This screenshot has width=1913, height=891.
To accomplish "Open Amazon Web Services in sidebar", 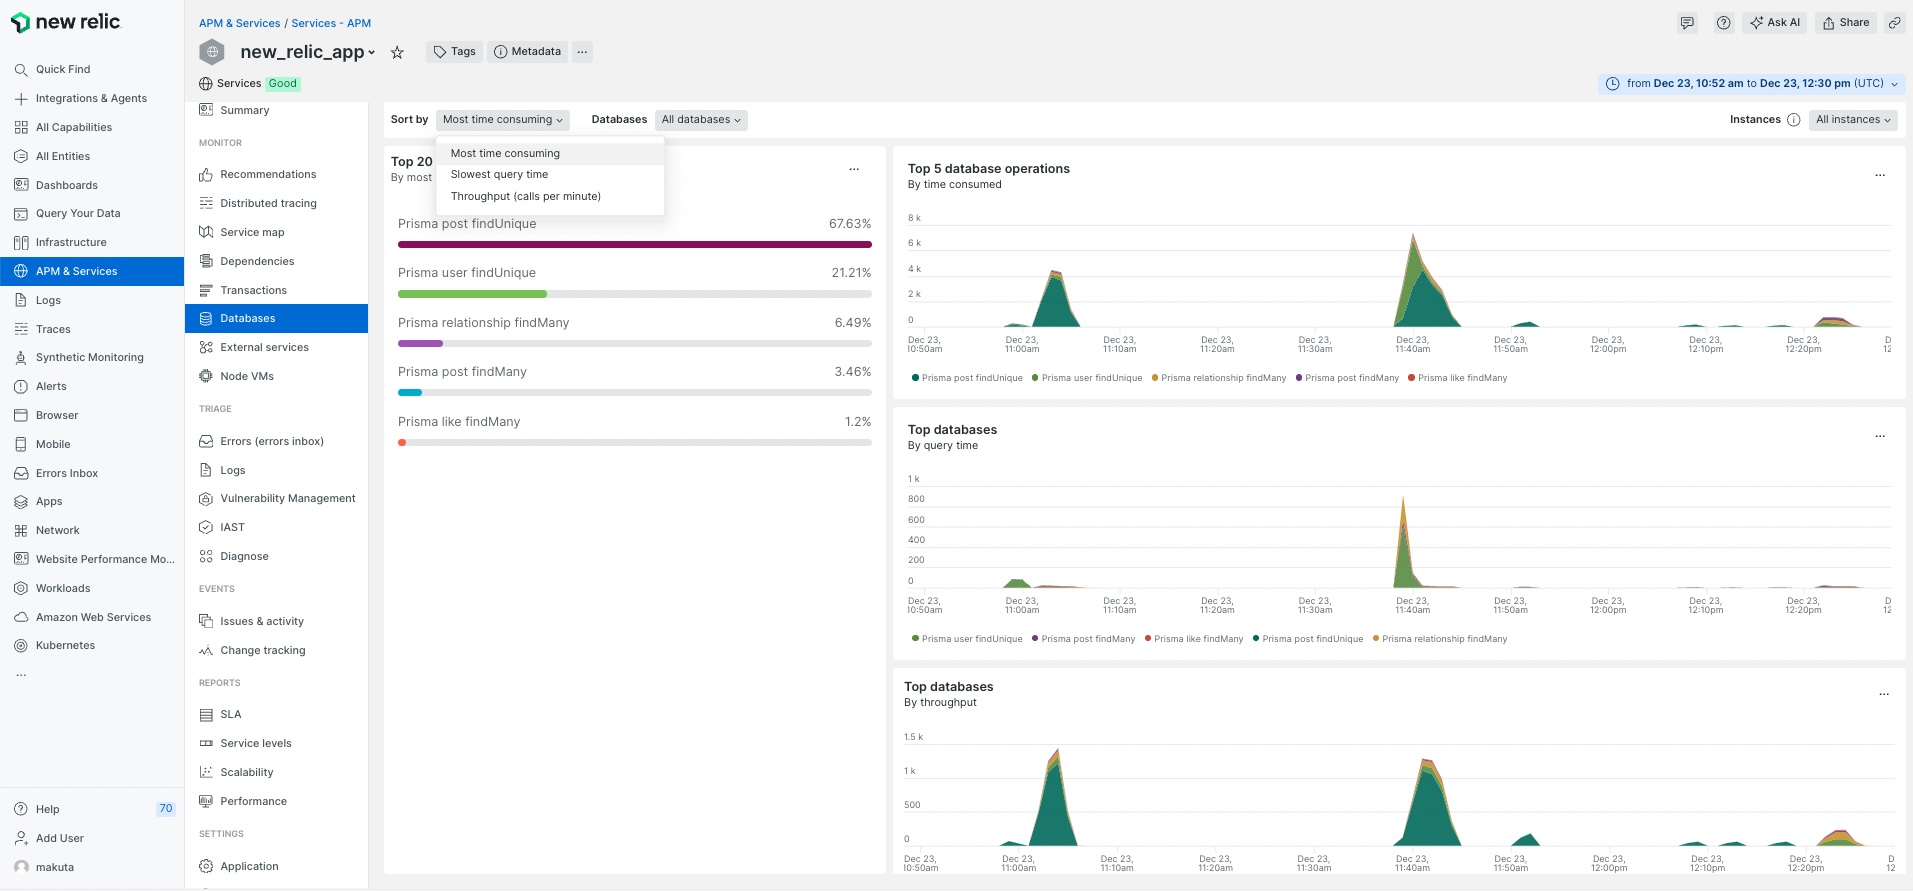I will [x=93, y=617].
